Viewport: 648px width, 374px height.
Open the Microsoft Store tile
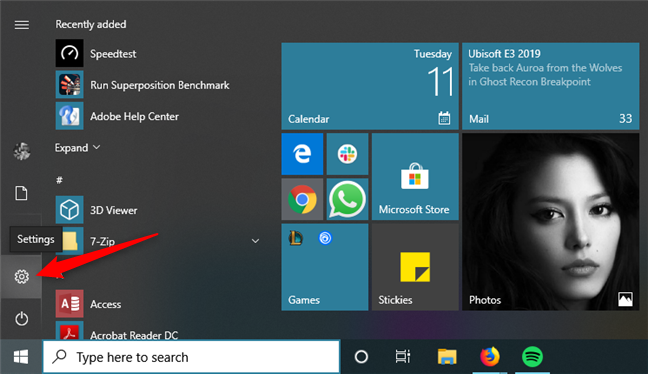pyautogui.click(x=415, y=176)
